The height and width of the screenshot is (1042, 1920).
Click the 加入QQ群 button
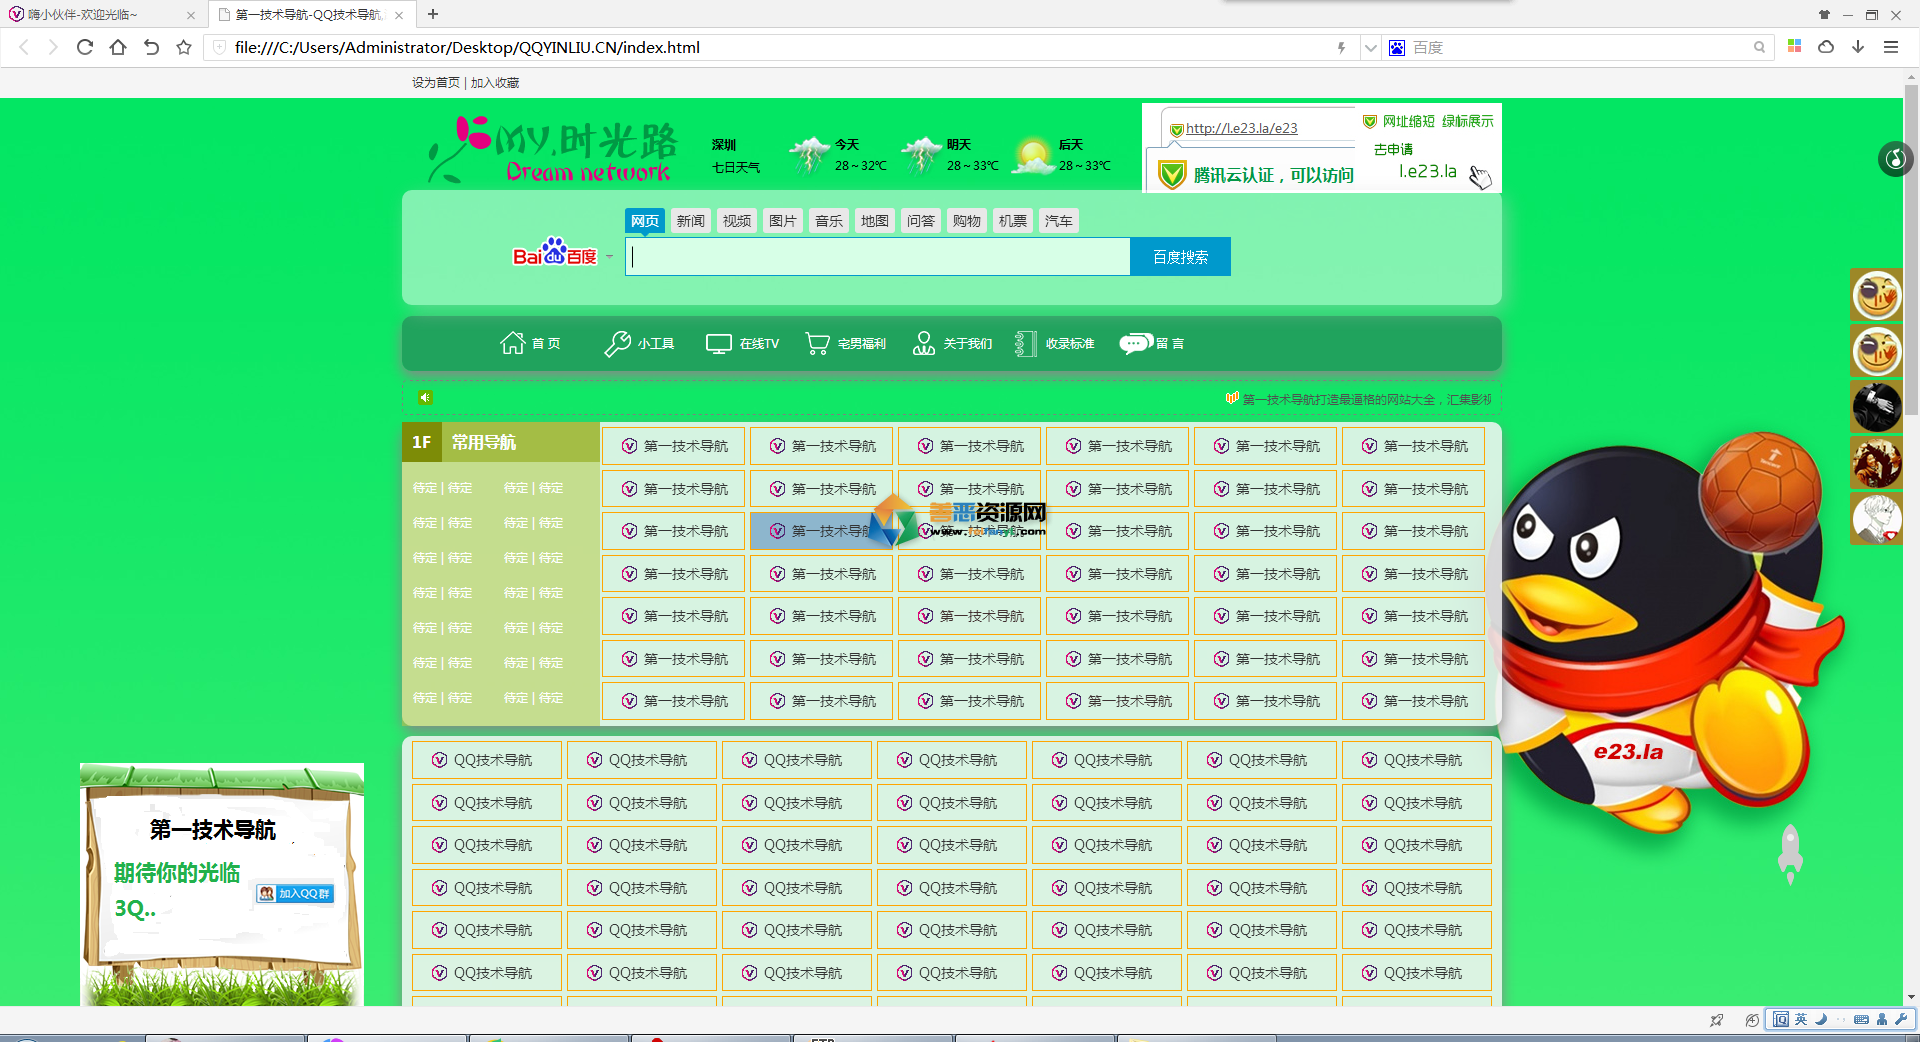click(x=295, y=893)
